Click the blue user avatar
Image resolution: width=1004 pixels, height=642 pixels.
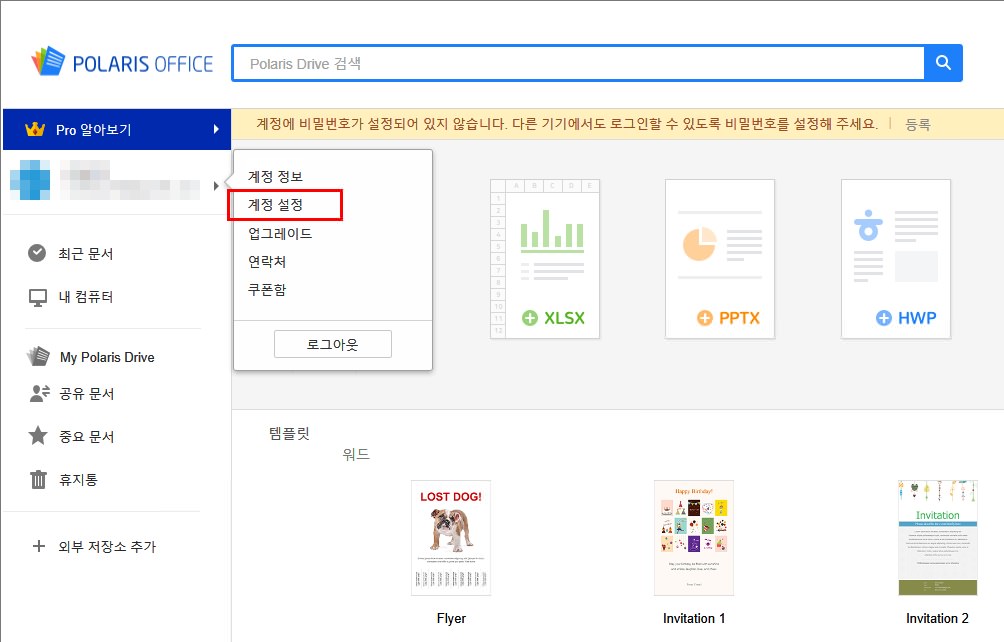(30, 180)
